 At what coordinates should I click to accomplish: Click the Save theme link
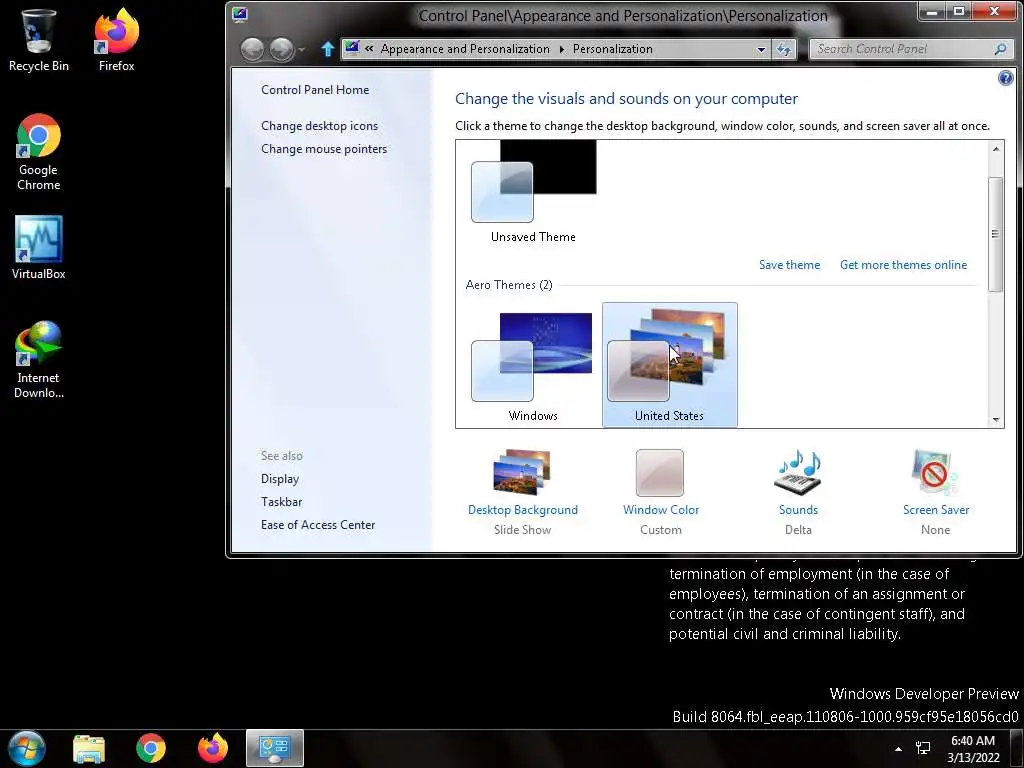[x=789, y=264]
